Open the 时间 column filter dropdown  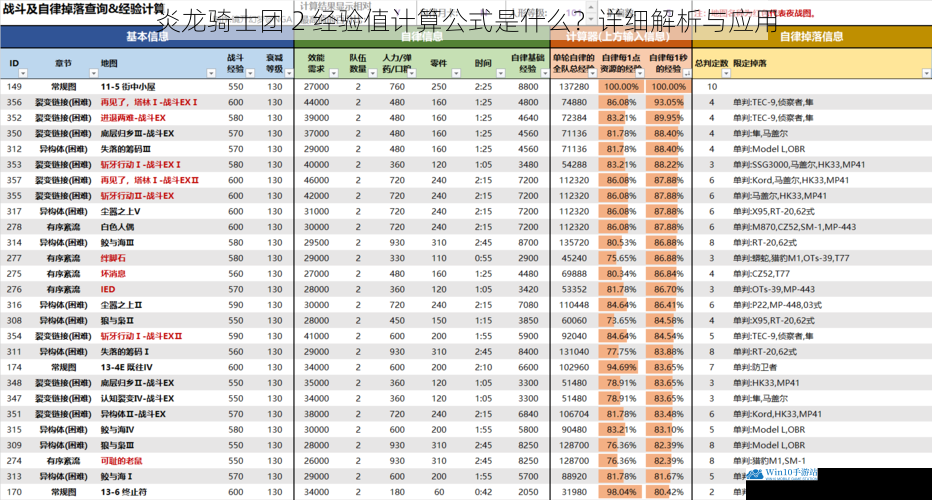pyautogui.click(x=500, y=73)
